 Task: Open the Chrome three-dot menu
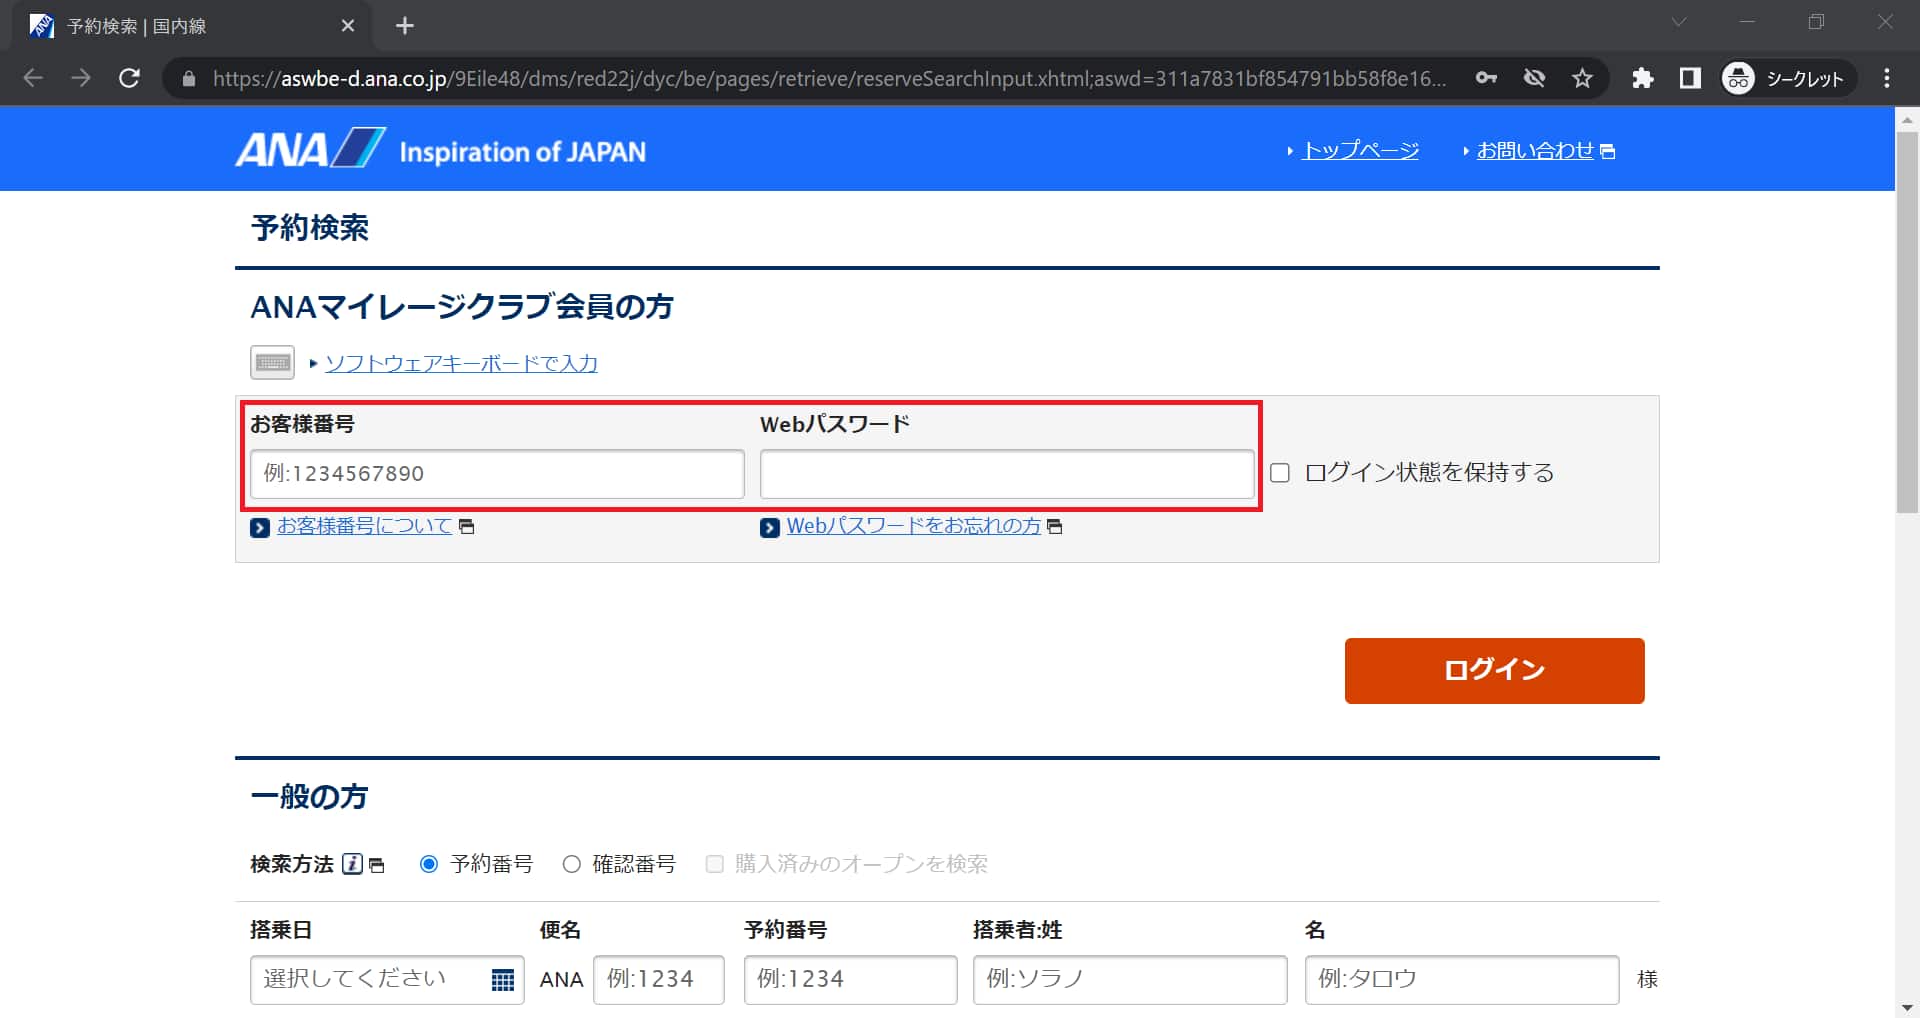[1886, 78]
